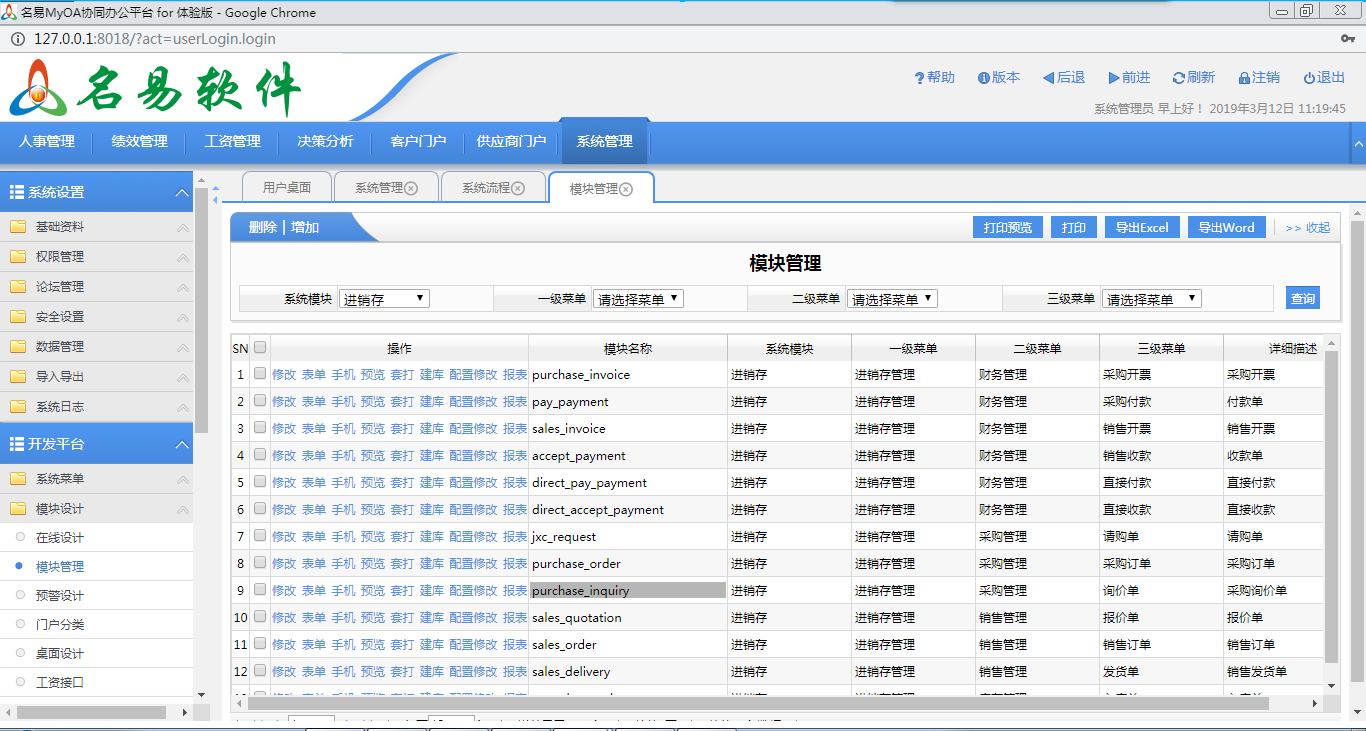The height and width of the screenshot is (731, 1366).
Task: Click the forward arrow icon
Action: 1113,78
